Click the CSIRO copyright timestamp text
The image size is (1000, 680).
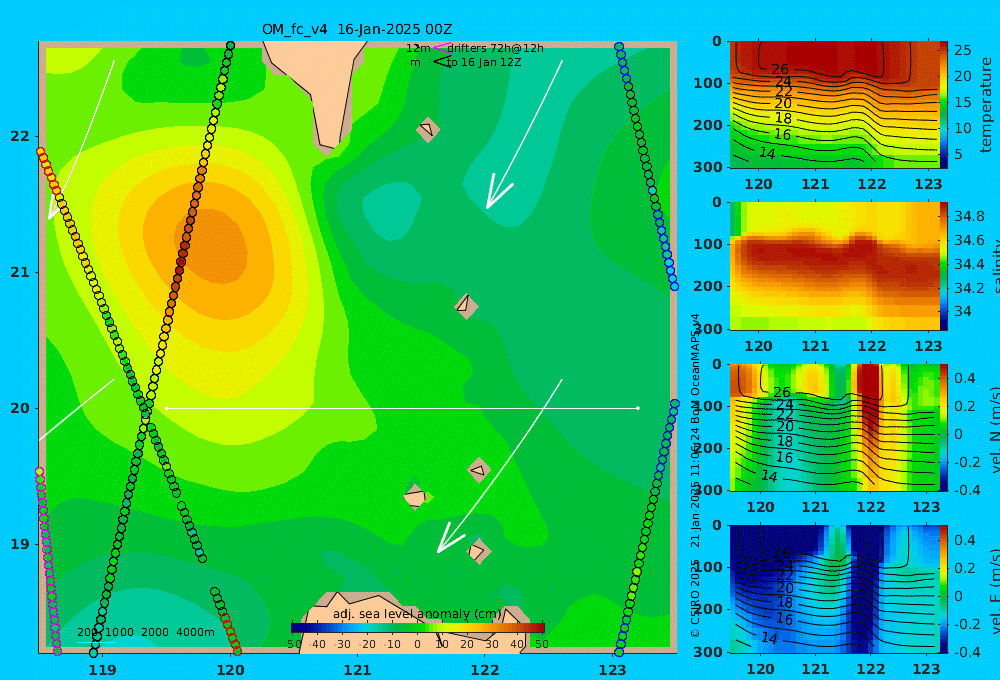695,475
